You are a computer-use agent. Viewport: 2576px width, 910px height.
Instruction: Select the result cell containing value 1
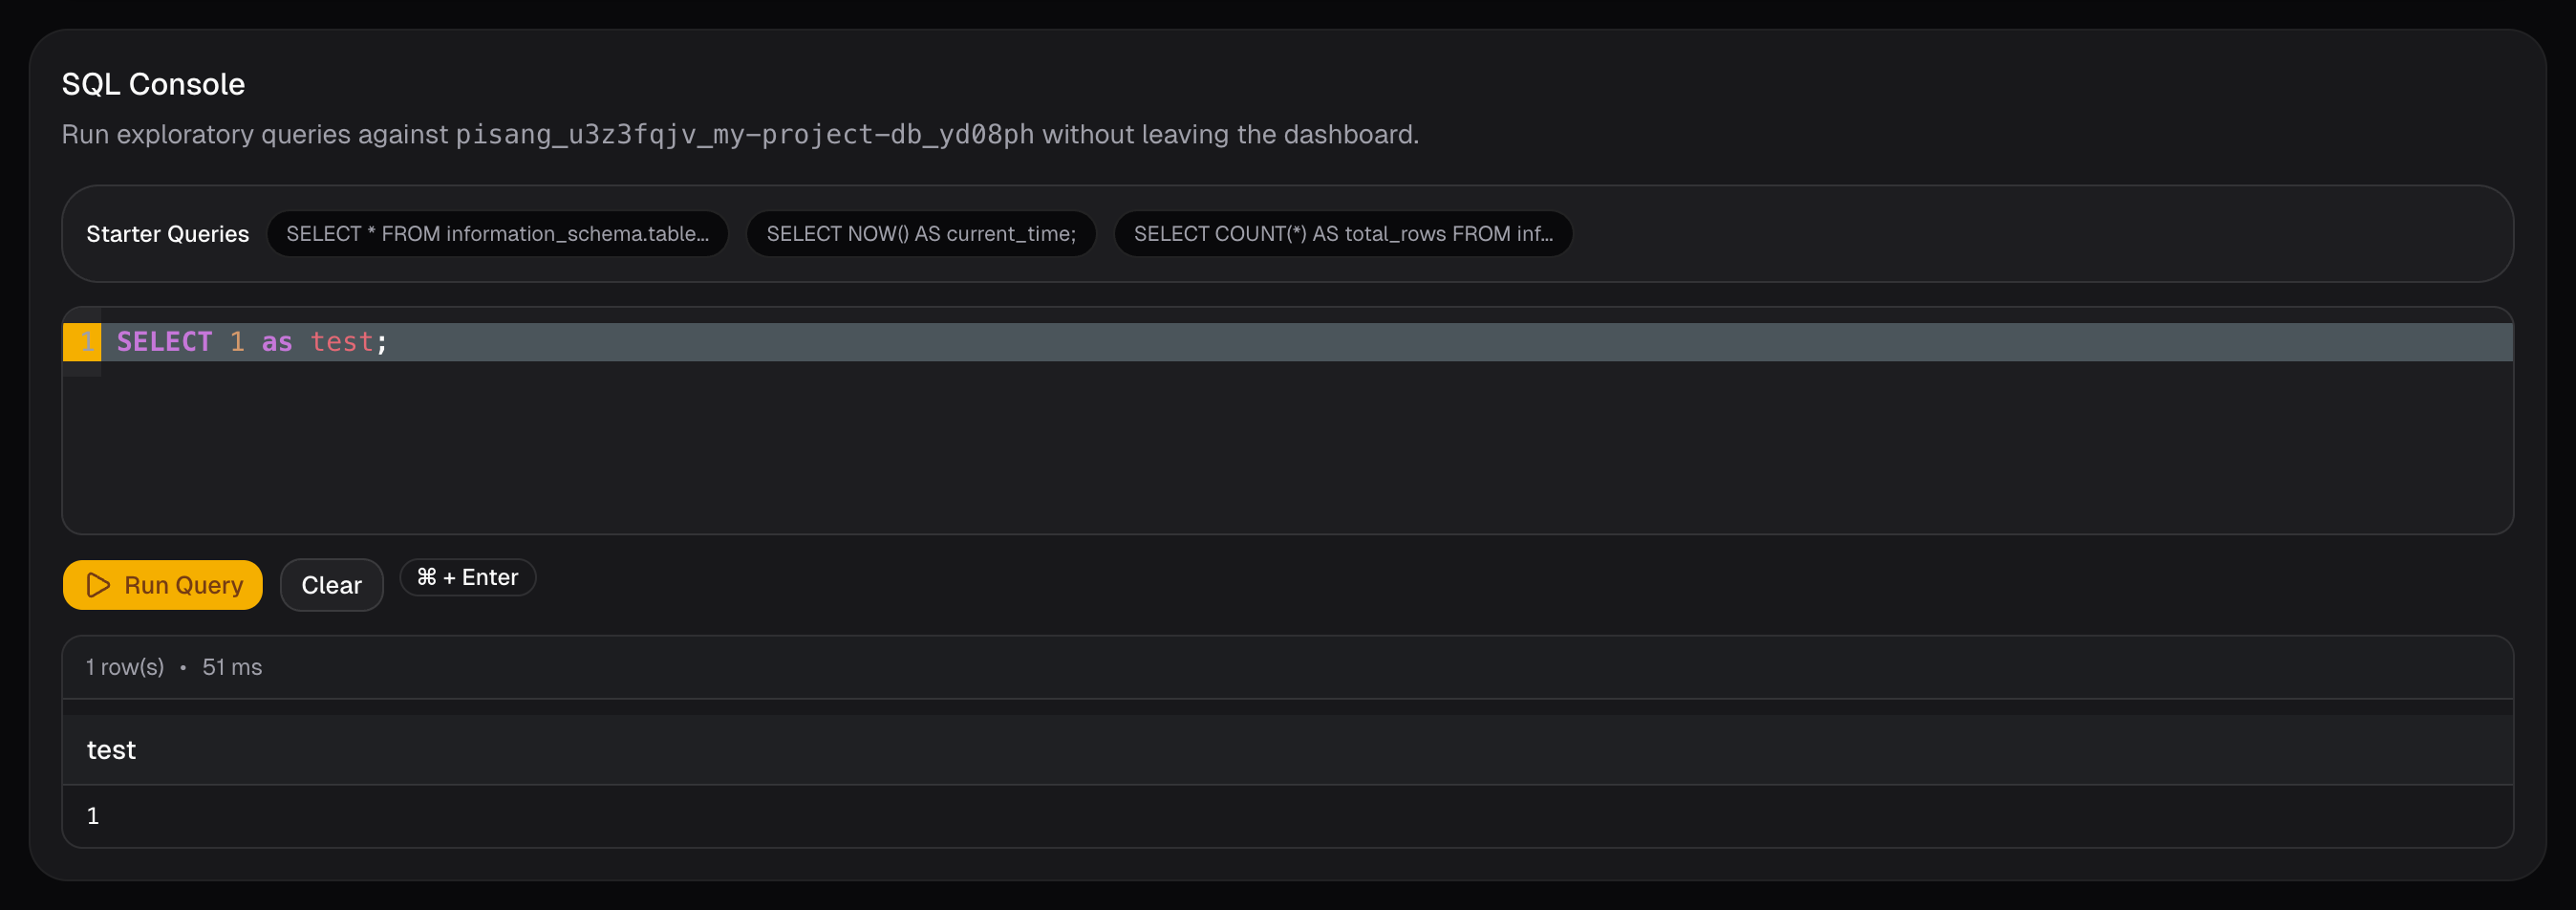pyautogui.click(x=93, y=815)
